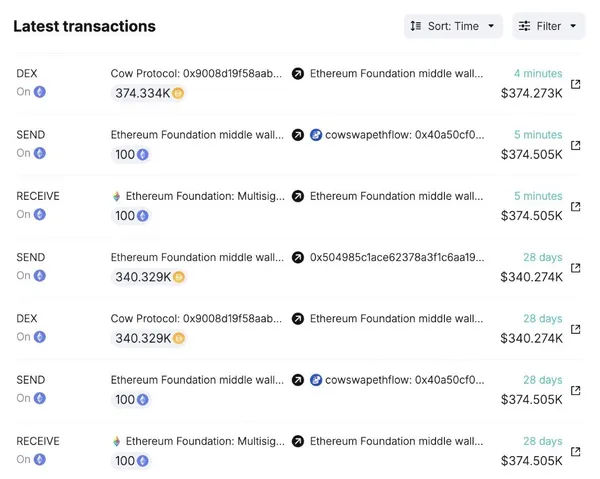Click the arrow icon in the first transaction row

point(297,74)
